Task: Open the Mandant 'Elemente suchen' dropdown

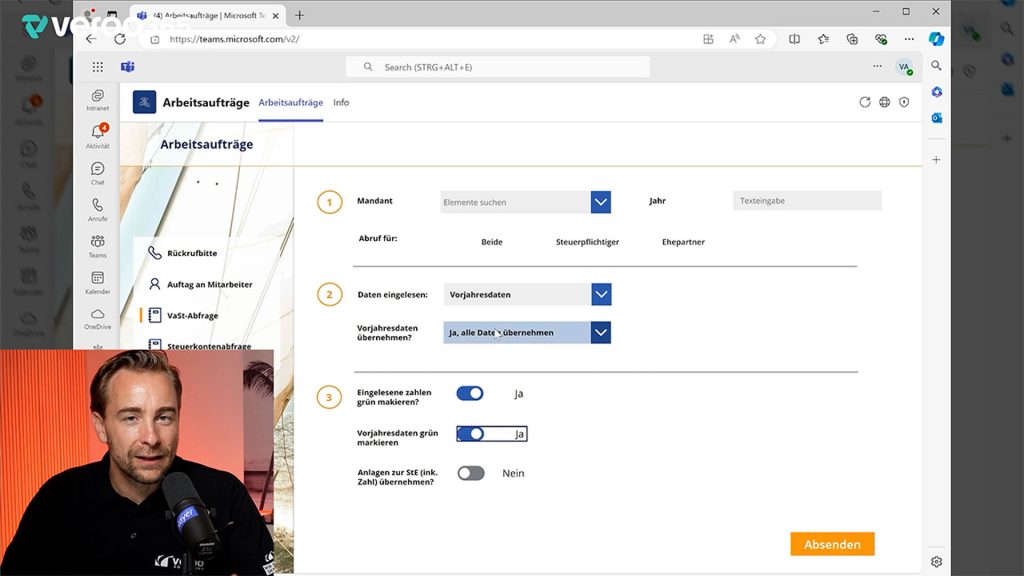Action: coord(600,201)
